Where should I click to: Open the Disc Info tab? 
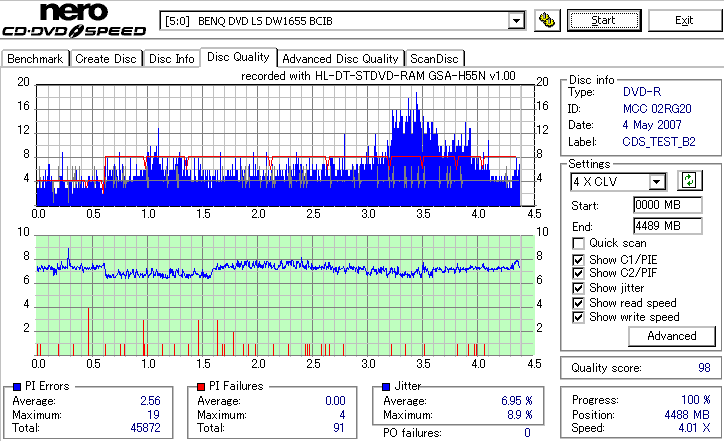[172, 59]
